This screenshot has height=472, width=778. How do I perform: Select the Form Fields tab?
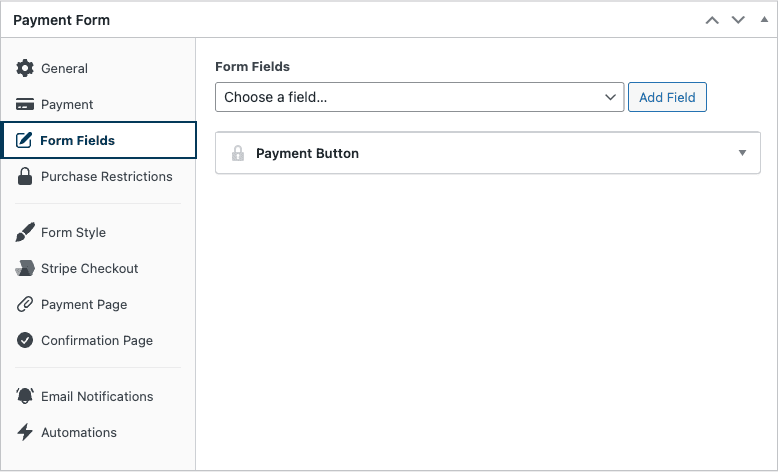pyautogui.click(x=98, y=140)
